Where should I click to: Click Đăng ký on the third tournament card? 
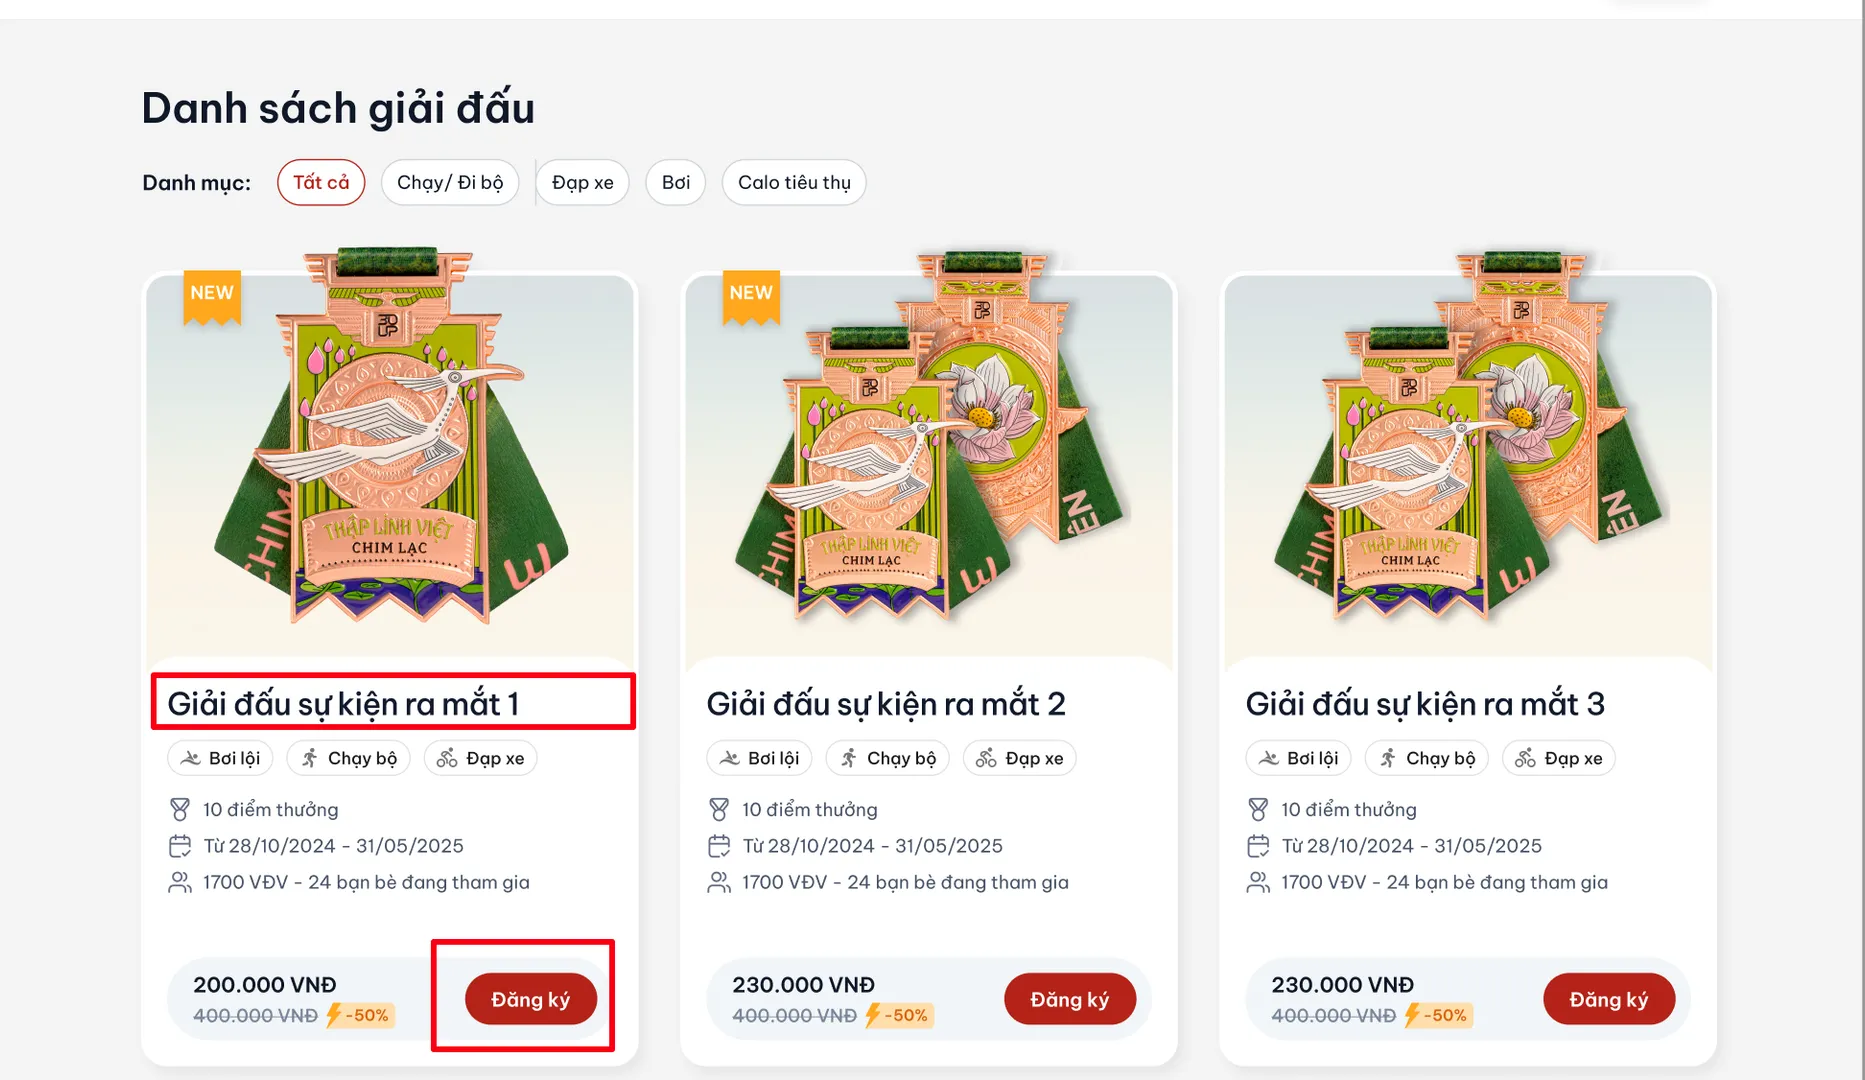click(x=1608, y=999)
